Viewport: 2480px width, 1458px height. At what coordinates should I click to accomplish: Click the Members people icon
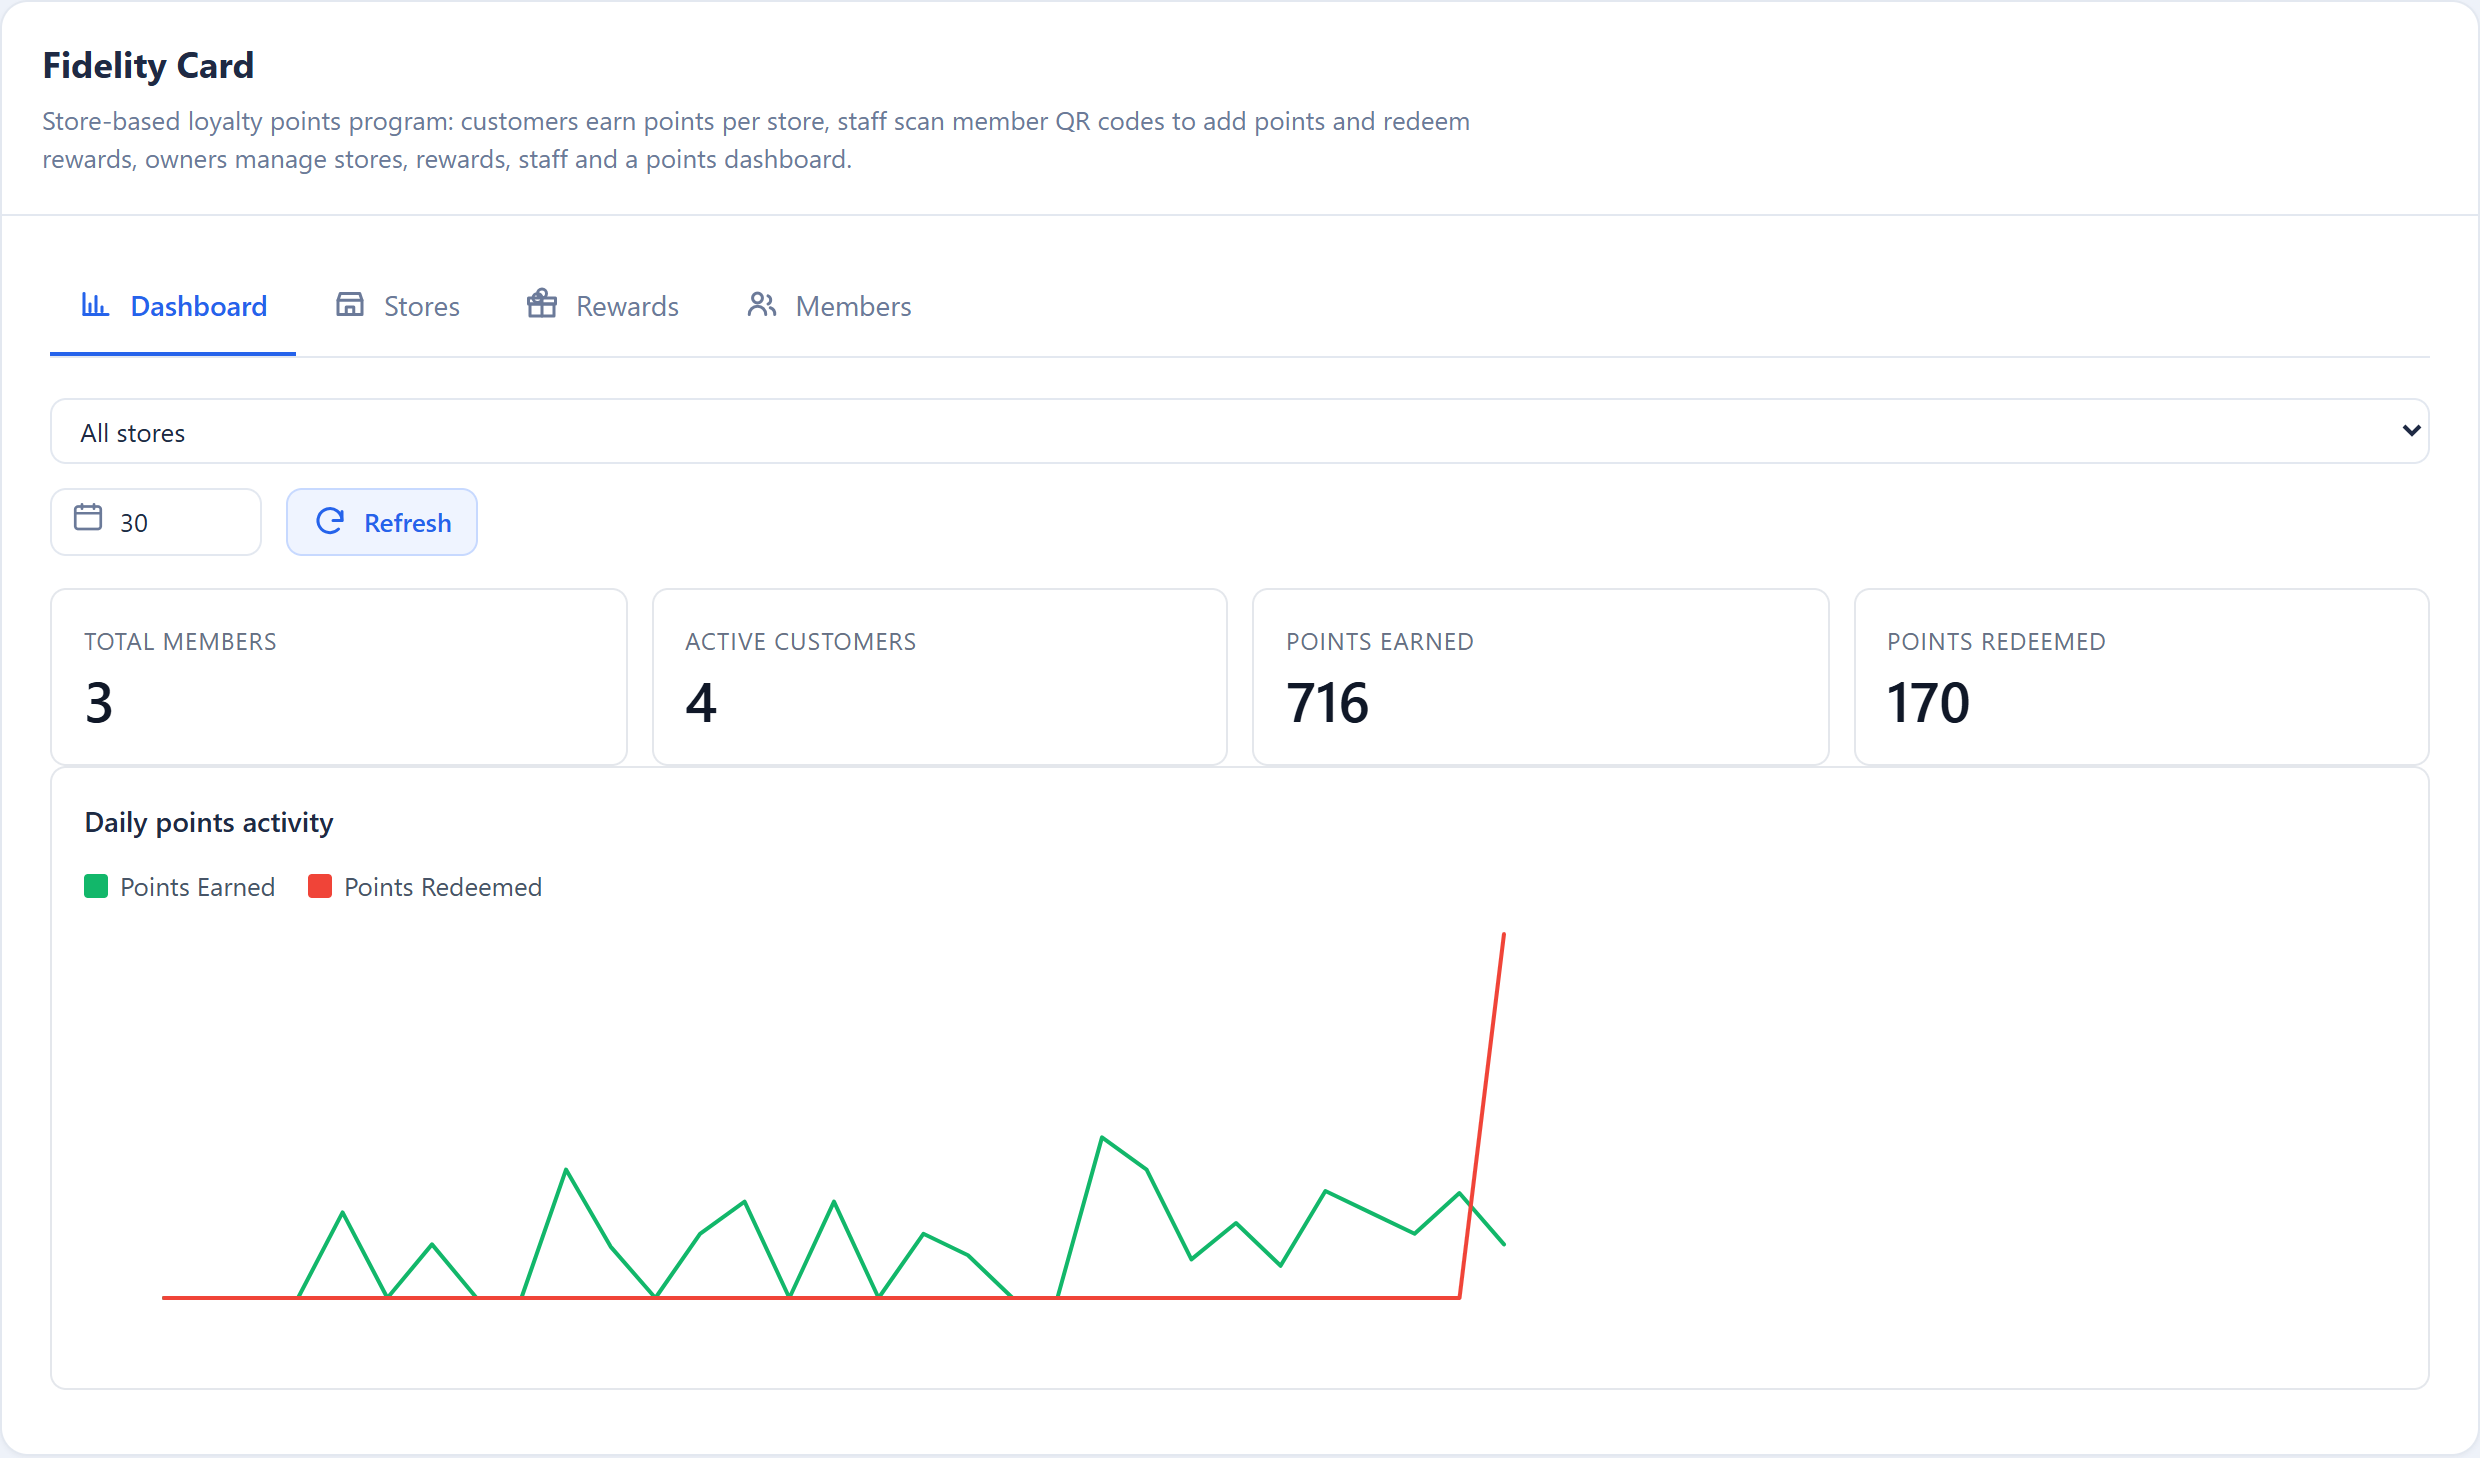(762, 305)
